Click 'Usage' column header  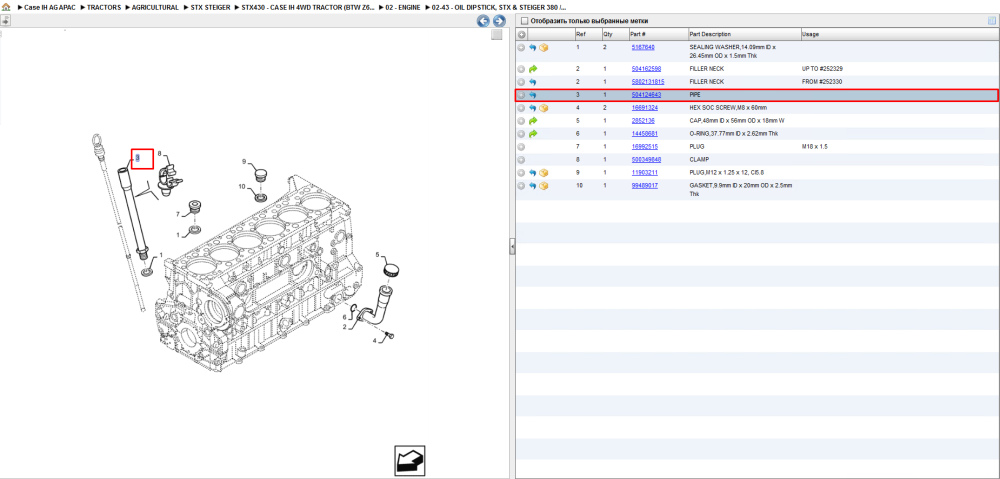[899, 34]
